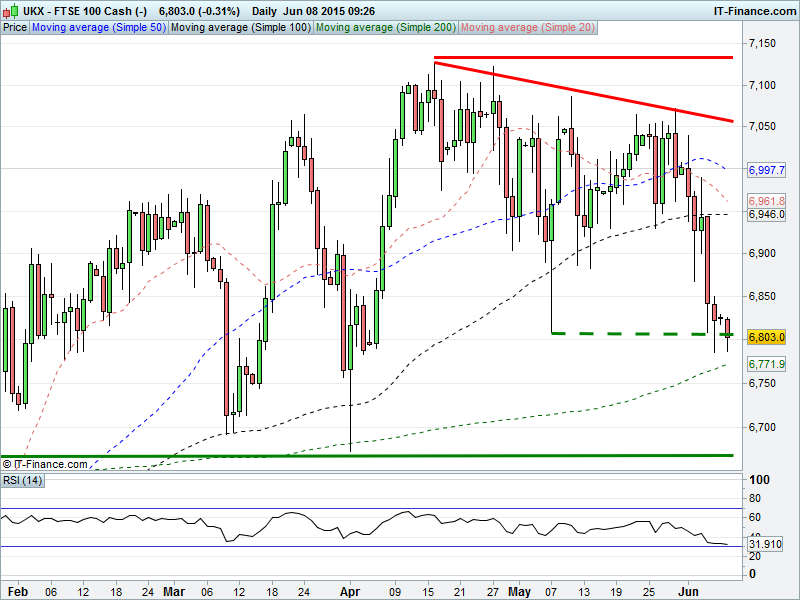
Task: Select the horizontal red resistance line
Action: (x=584, y=57)
